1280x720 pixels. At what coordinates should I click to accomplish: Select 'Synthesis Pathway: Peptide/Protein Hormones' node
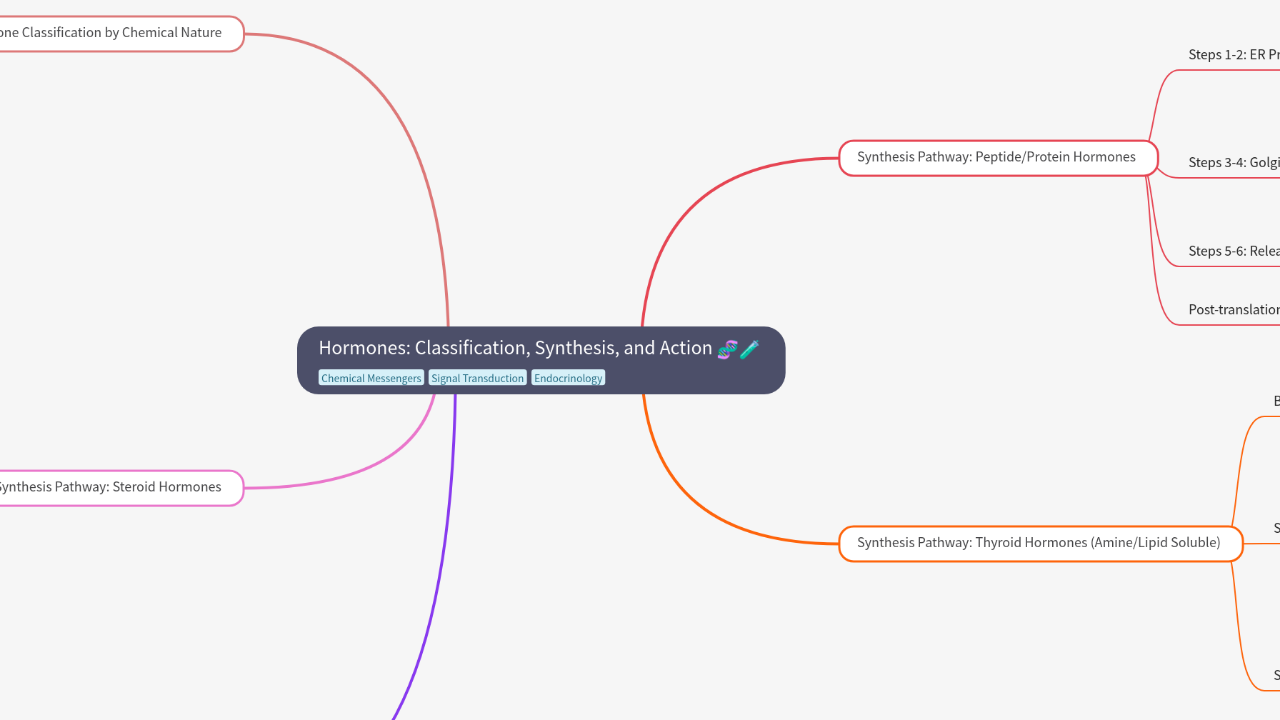pos(997,157)
